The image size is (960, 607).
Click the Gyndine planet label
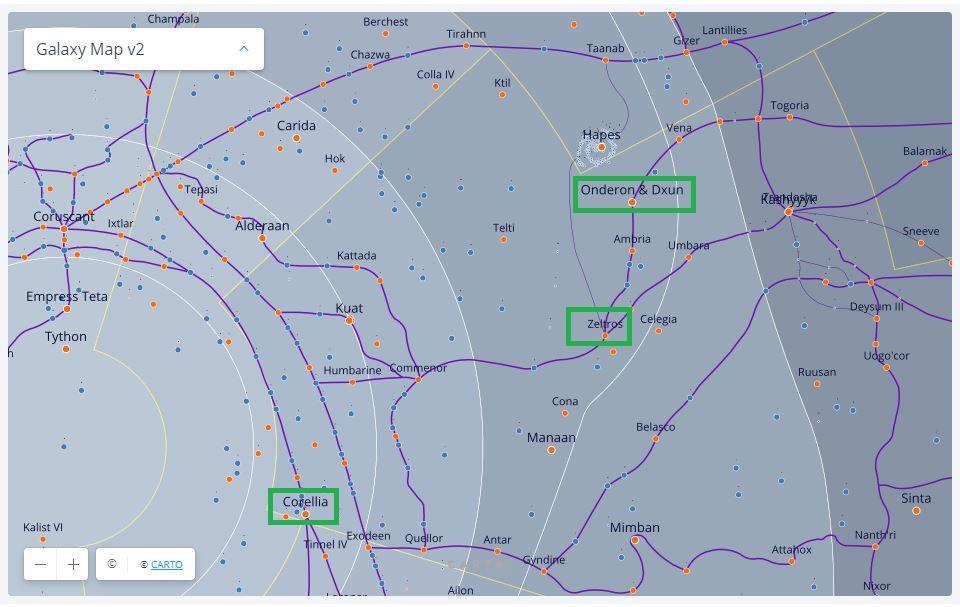pyautogui.click(x=544, y=559)
